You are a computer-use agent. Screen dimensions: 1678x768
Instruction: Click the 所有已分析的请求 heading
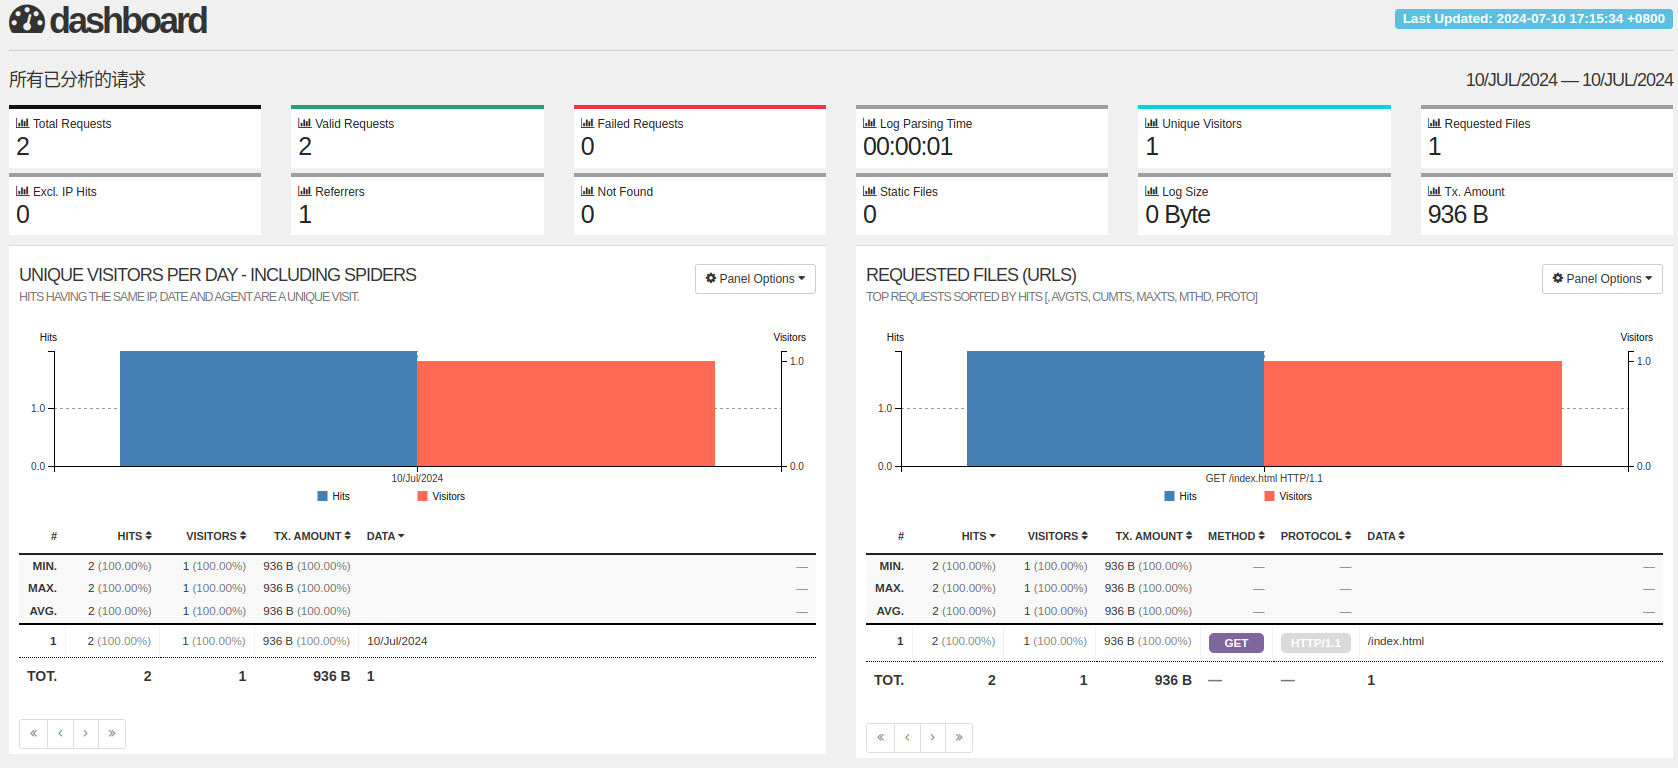pos(77,80)
